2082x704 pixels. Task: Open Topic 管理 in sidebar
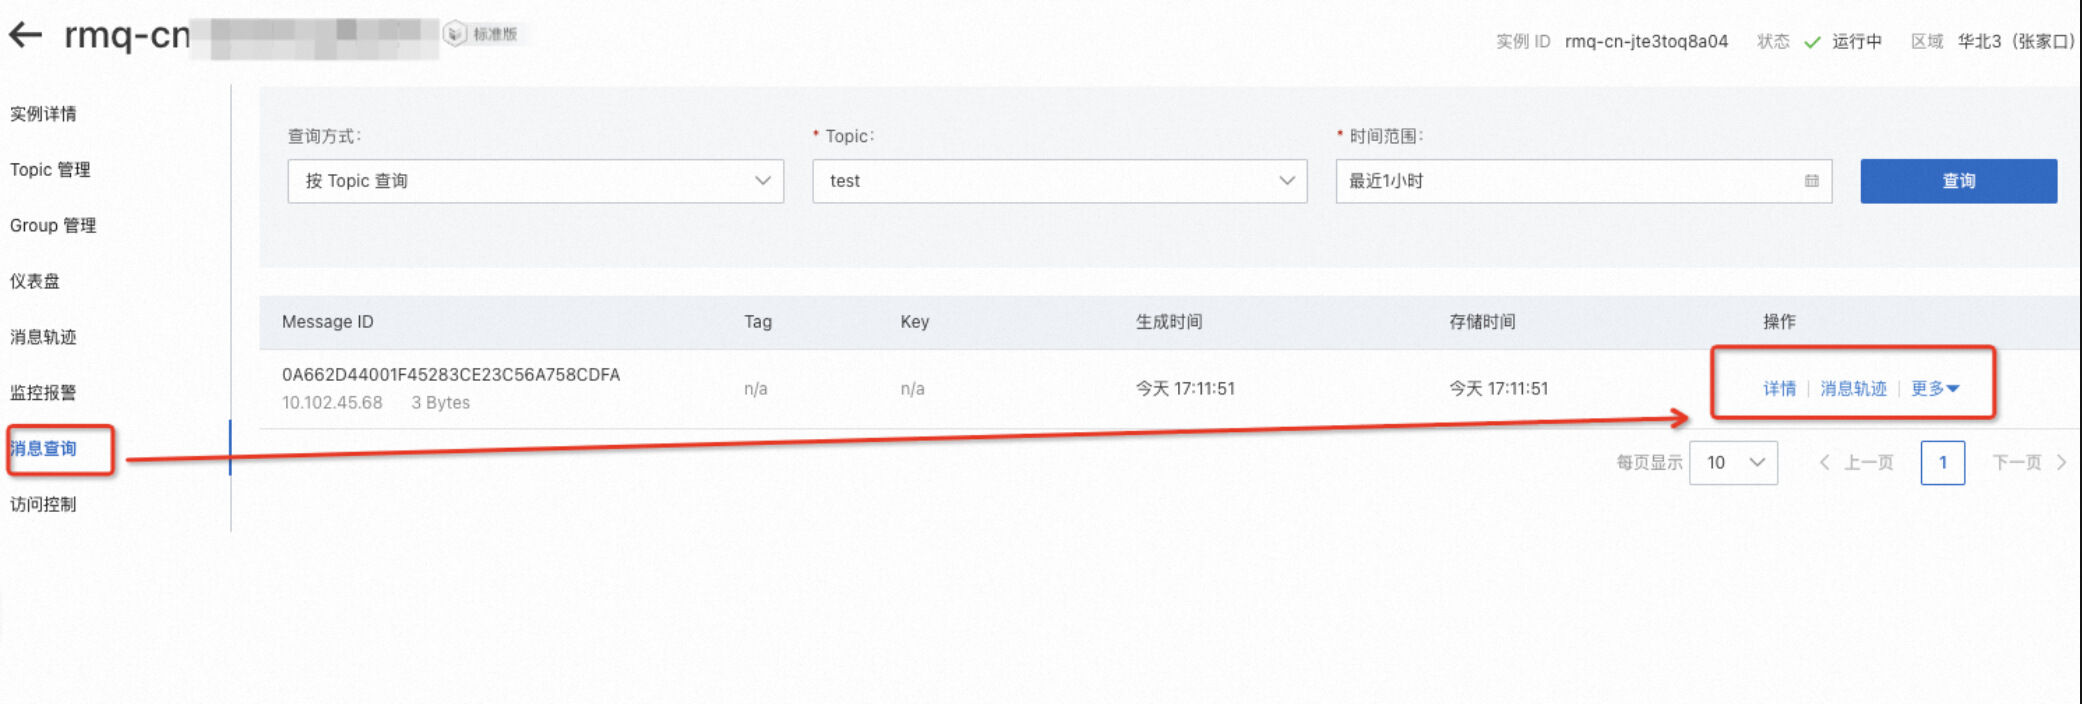[x=50, y=170]
